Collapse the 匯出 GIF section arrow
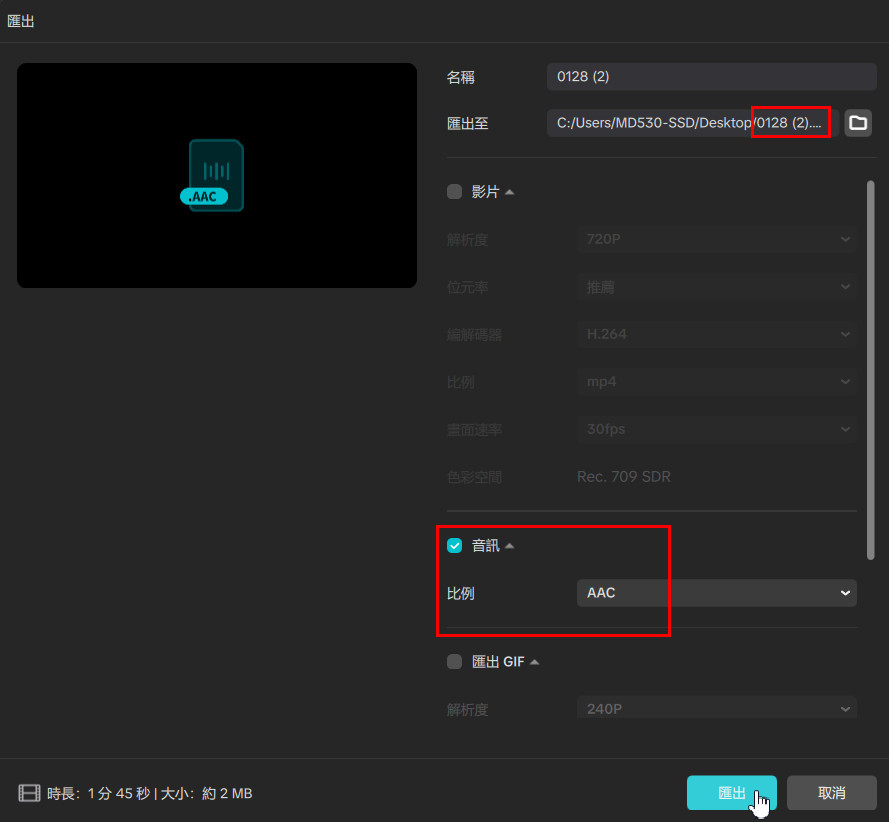The width and height of the screenshot is (889, 822). [534, 662]
